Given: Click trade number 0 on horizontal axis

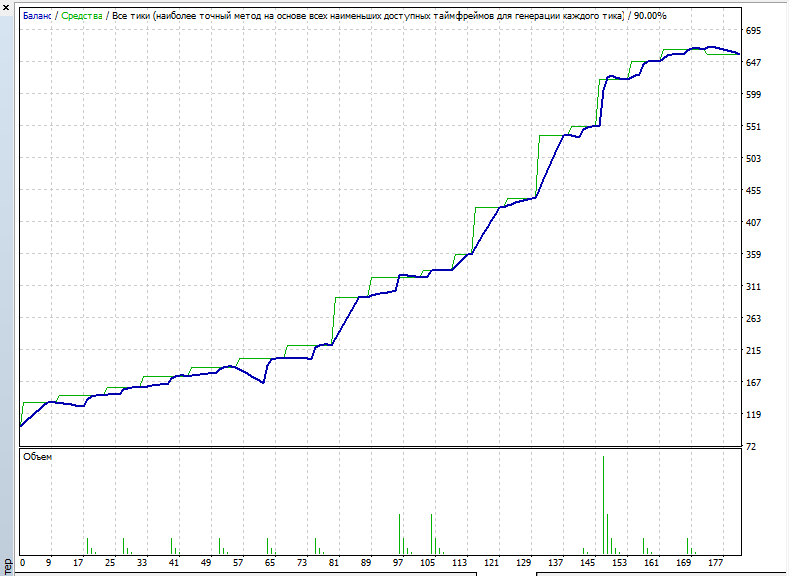Looking at the screenshot, I should (22, 563).
